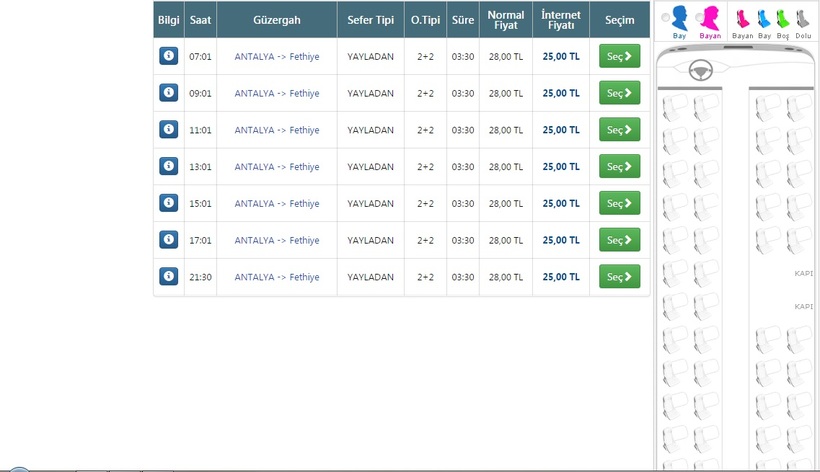Click the gray Dolu seat legend icon
Viewport: 820px width, 472px height.
point(802,18)
